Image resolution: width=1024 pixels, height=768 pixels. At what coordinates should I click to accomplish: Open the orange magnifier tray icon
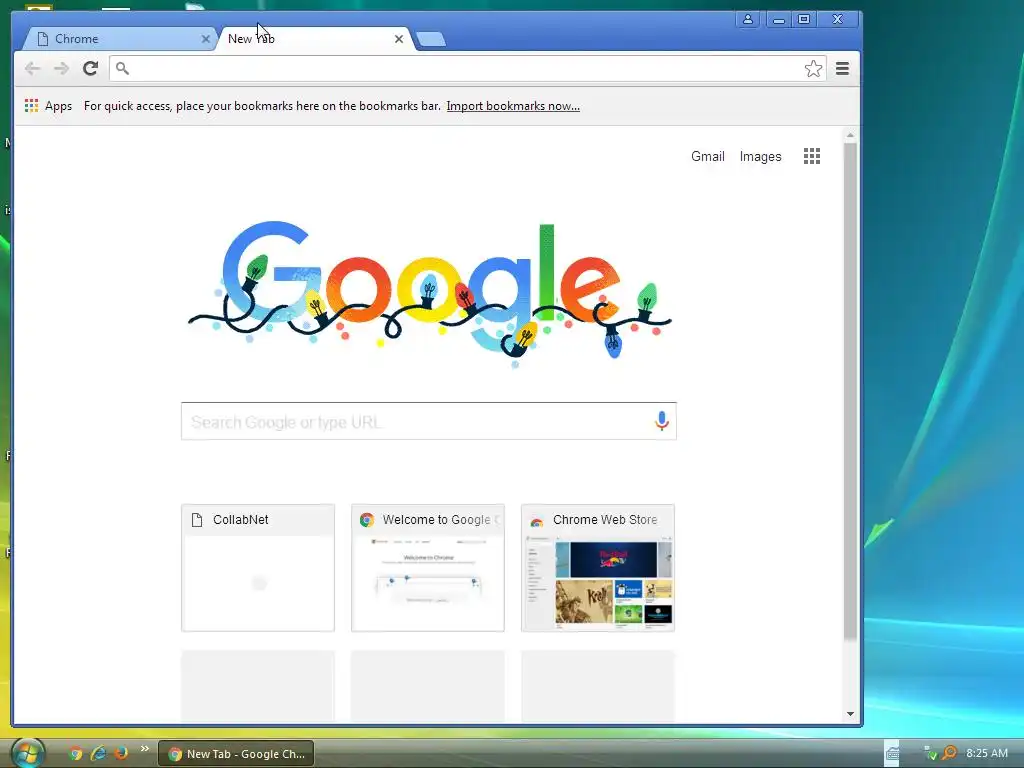pos(950,753)
